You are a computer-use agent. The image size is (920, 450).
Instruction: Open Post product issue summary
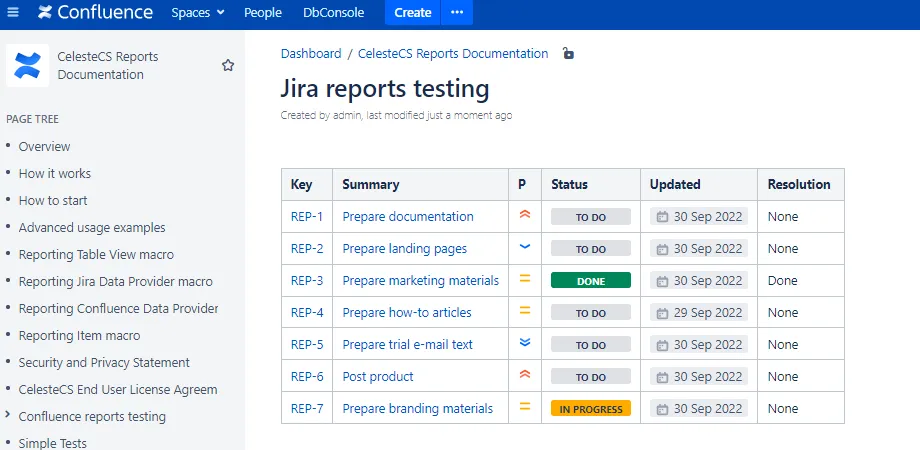(378, 377)
